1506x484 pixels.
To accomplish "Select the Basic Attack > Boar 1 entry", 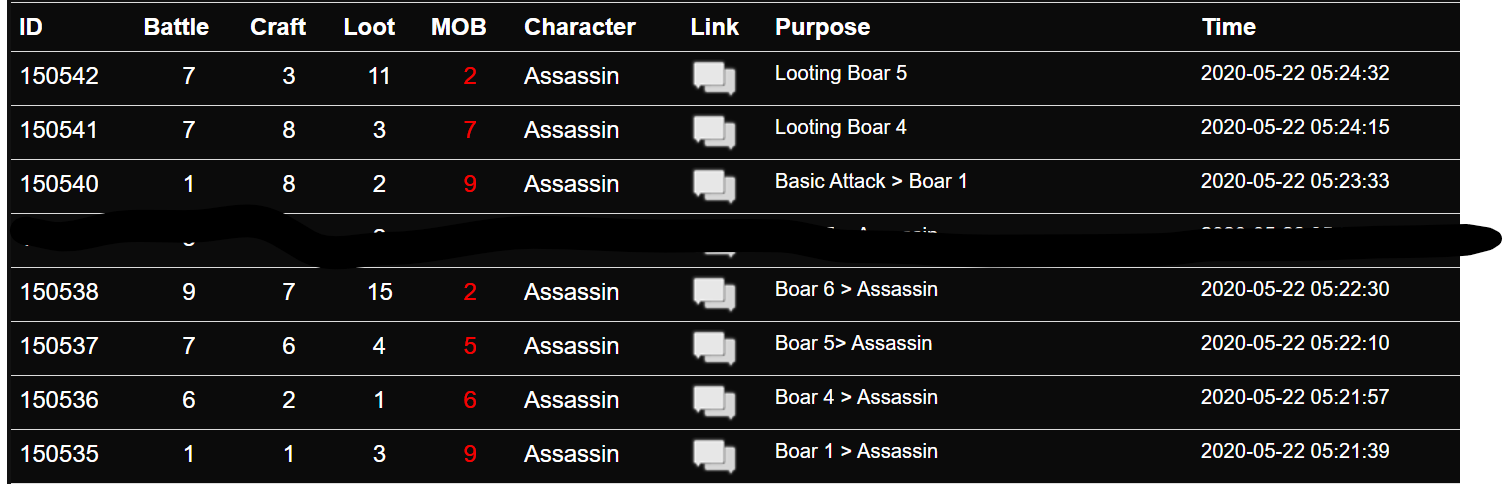I will coord(871,182).
